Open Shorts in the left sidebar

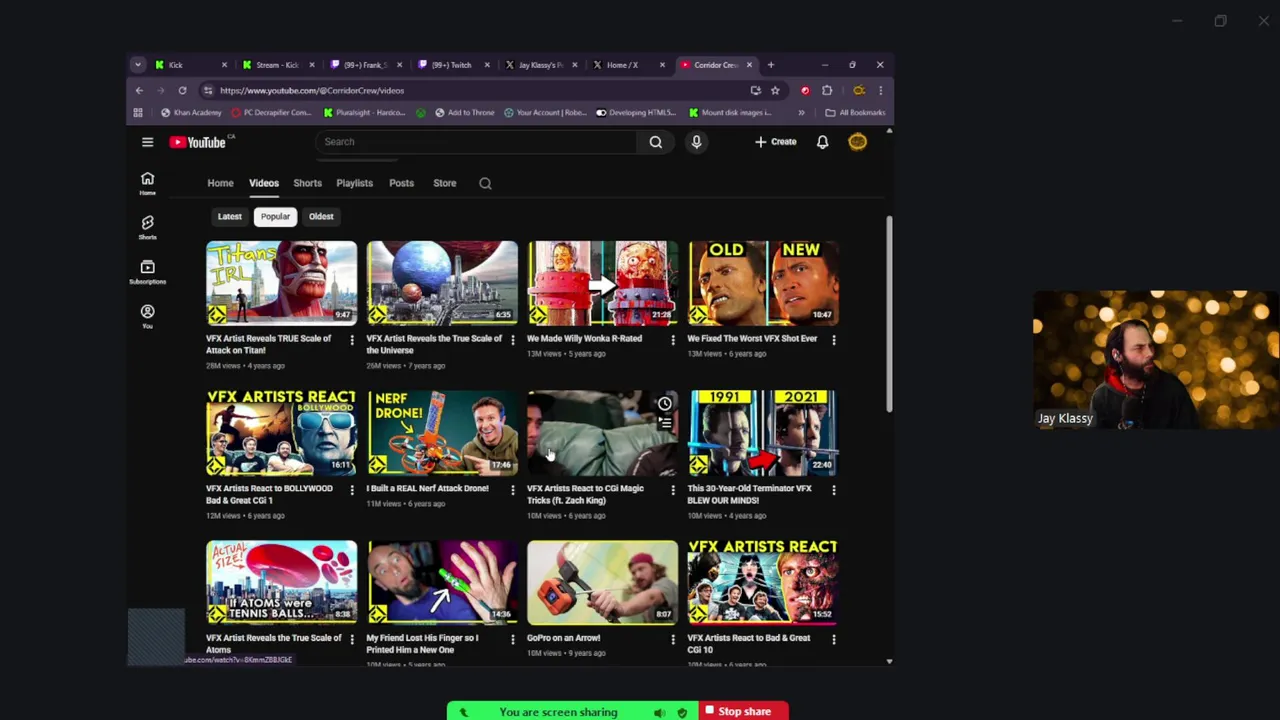(147, 227)
